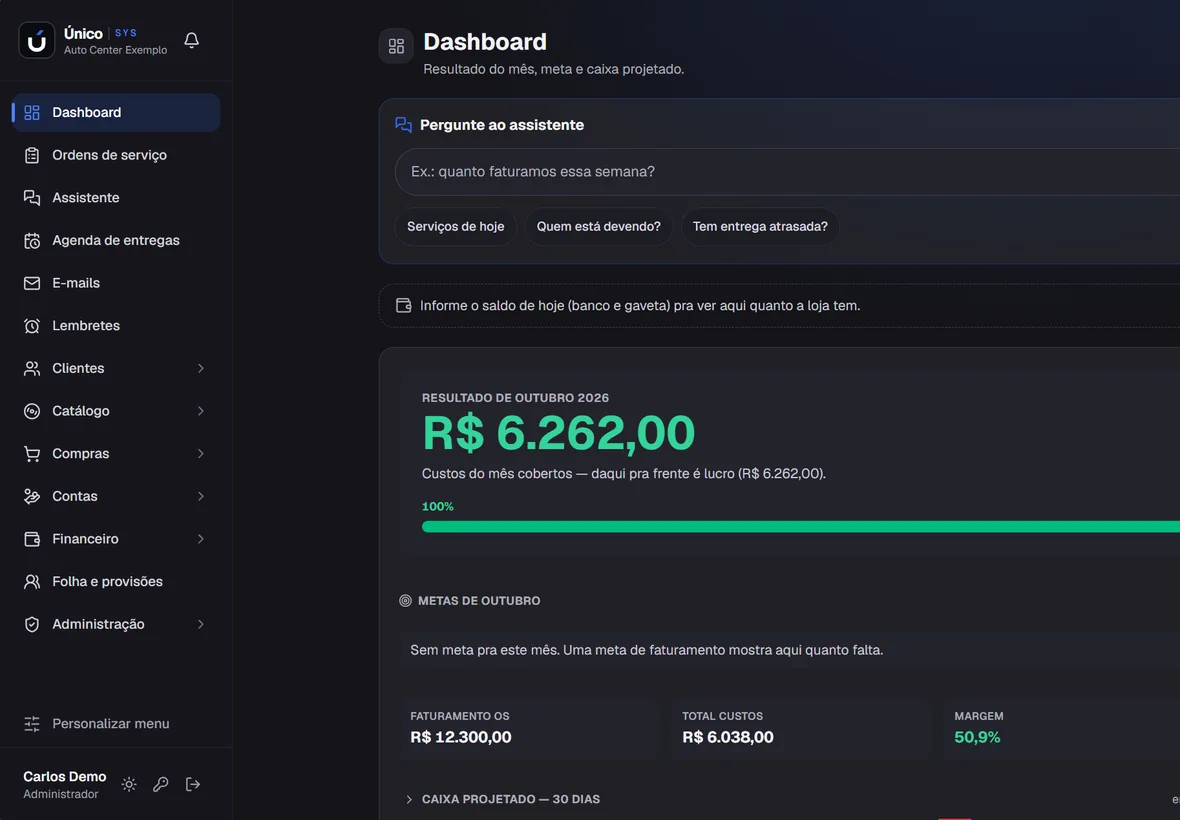Sign out using the logout icon
This screenshot has height=820, width=1180.
[x=193, y=785]
